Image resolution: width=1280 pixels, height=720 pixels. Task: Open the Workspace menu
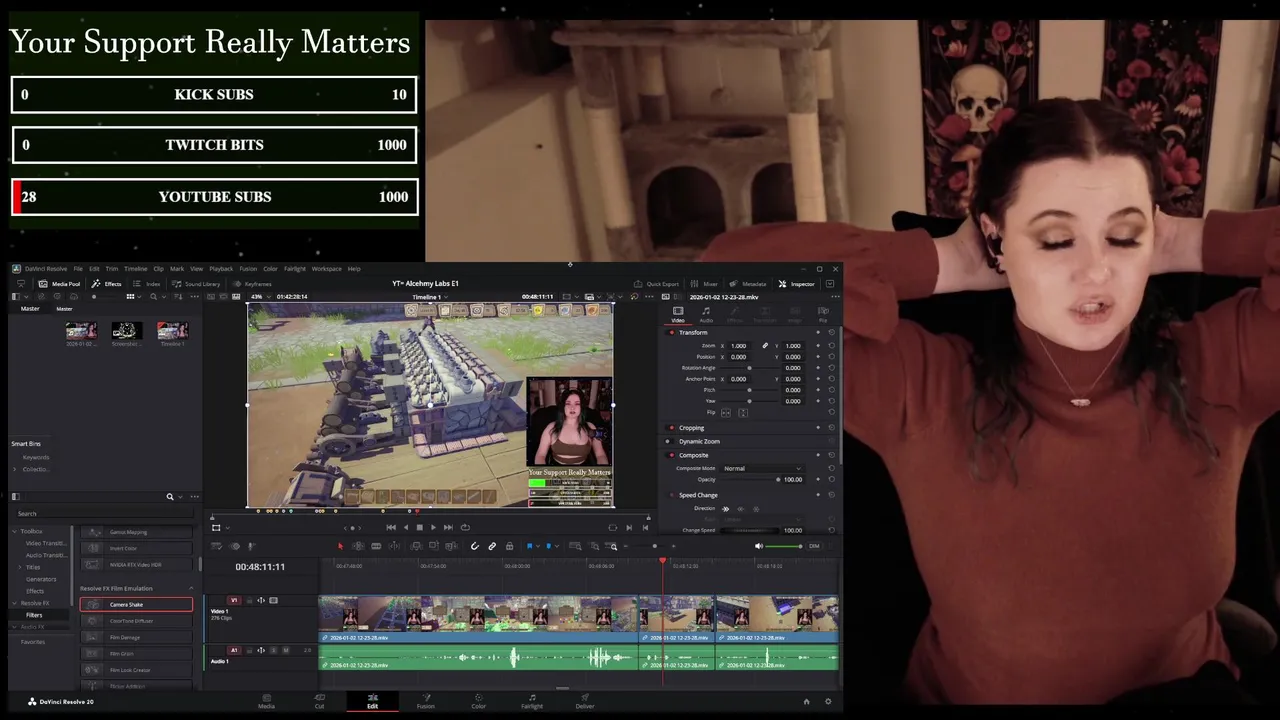tap(326, 269)
